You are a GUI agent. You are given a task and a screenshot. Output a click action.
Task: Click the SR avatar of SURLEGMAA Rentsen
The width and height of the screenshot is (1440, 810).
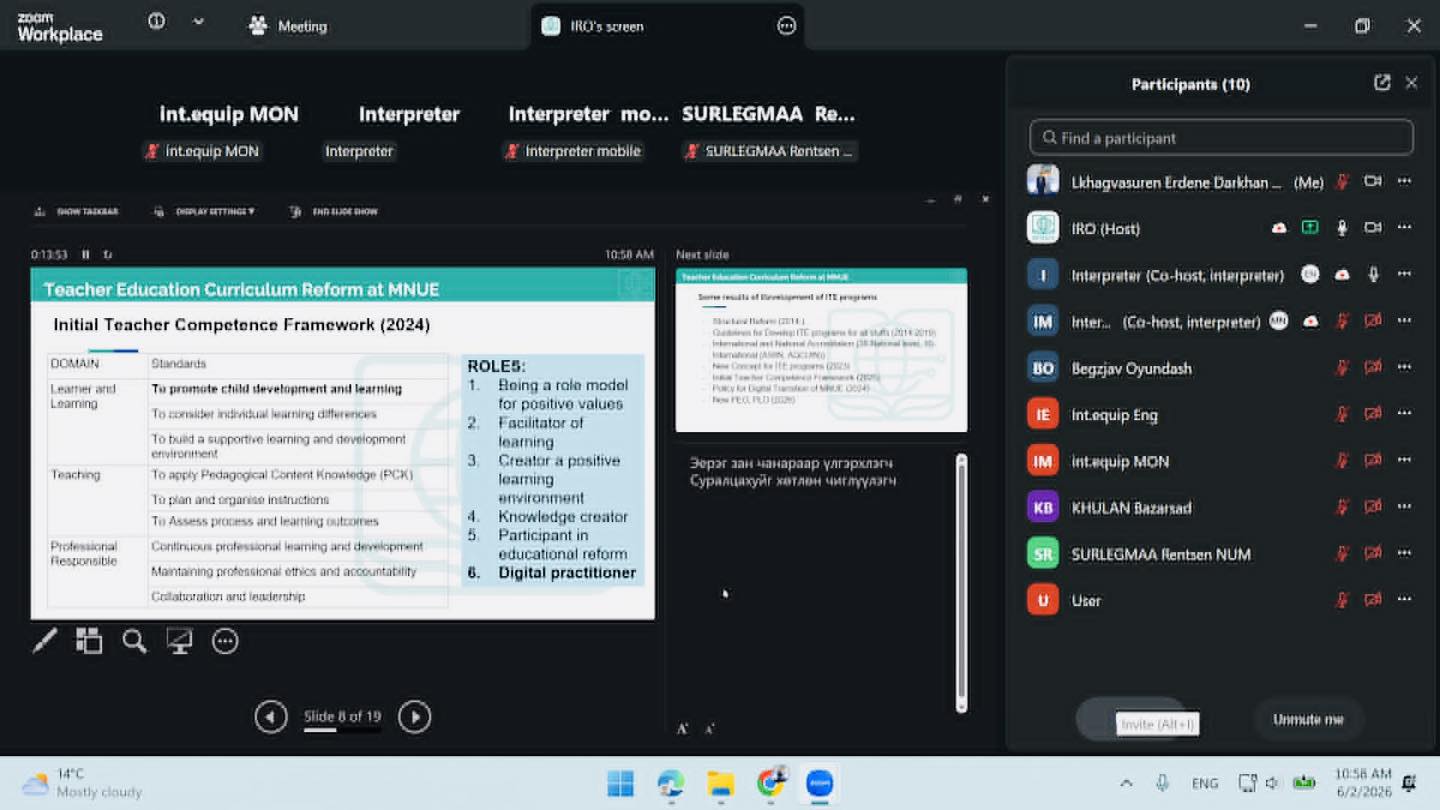(x=1043, y=553)
